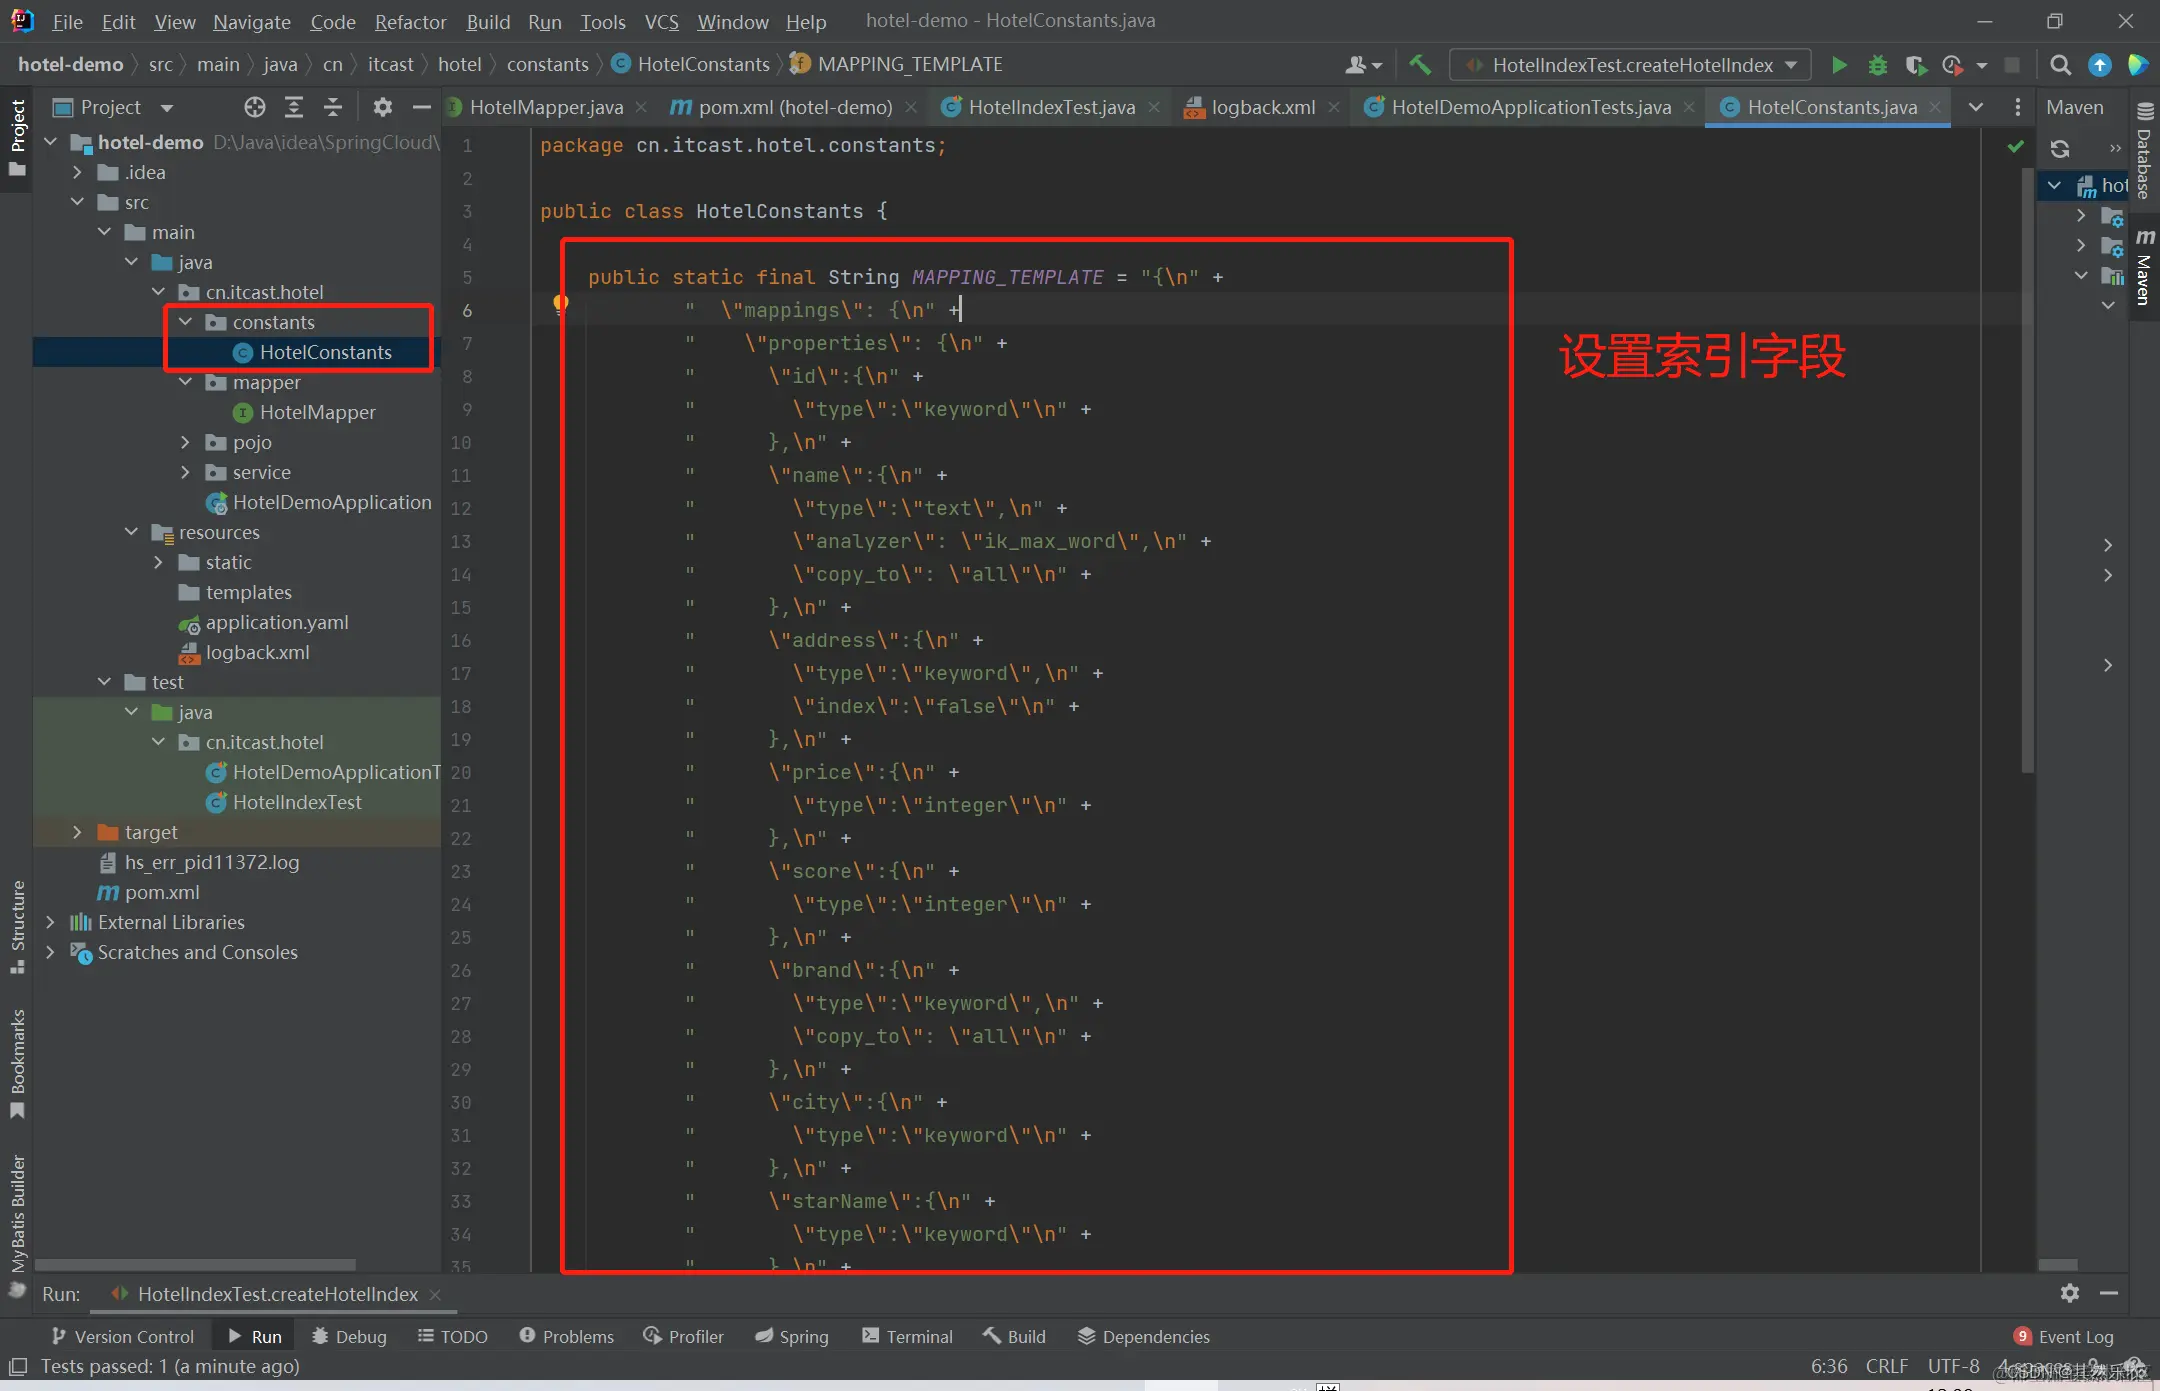Expand the pojo package folder

[185, 442]
